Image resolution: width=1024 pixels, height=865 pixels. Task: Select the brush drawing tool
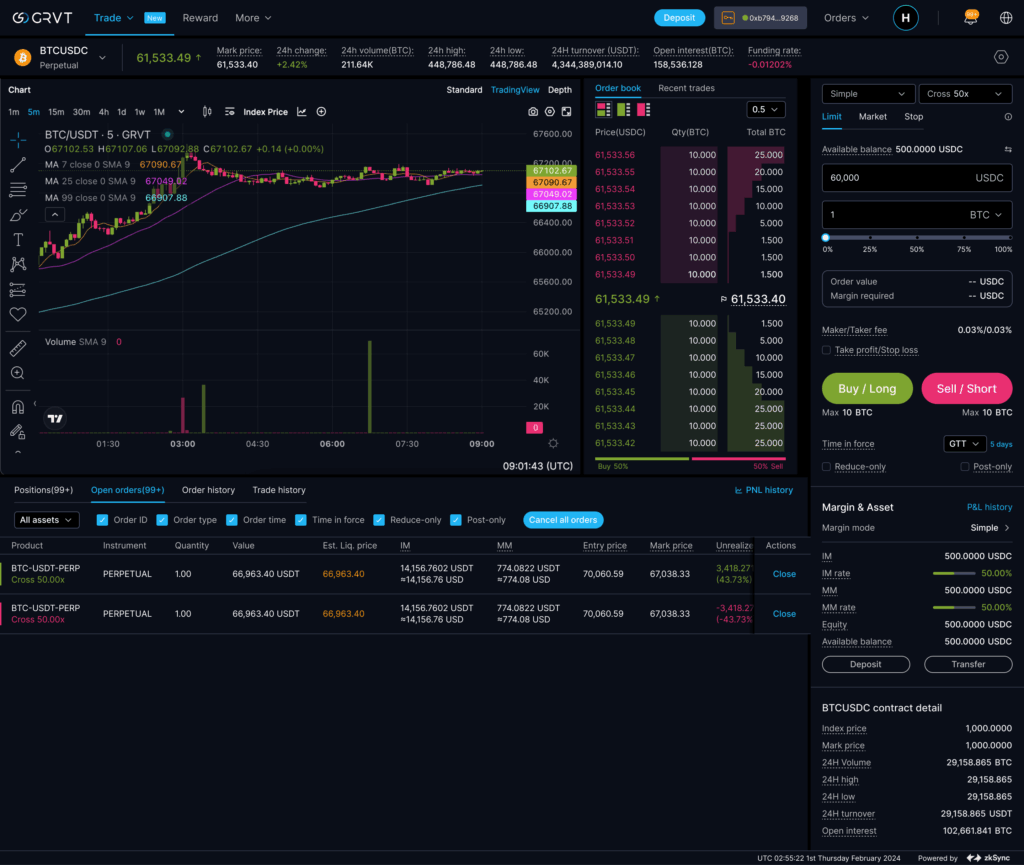(18, 215)
